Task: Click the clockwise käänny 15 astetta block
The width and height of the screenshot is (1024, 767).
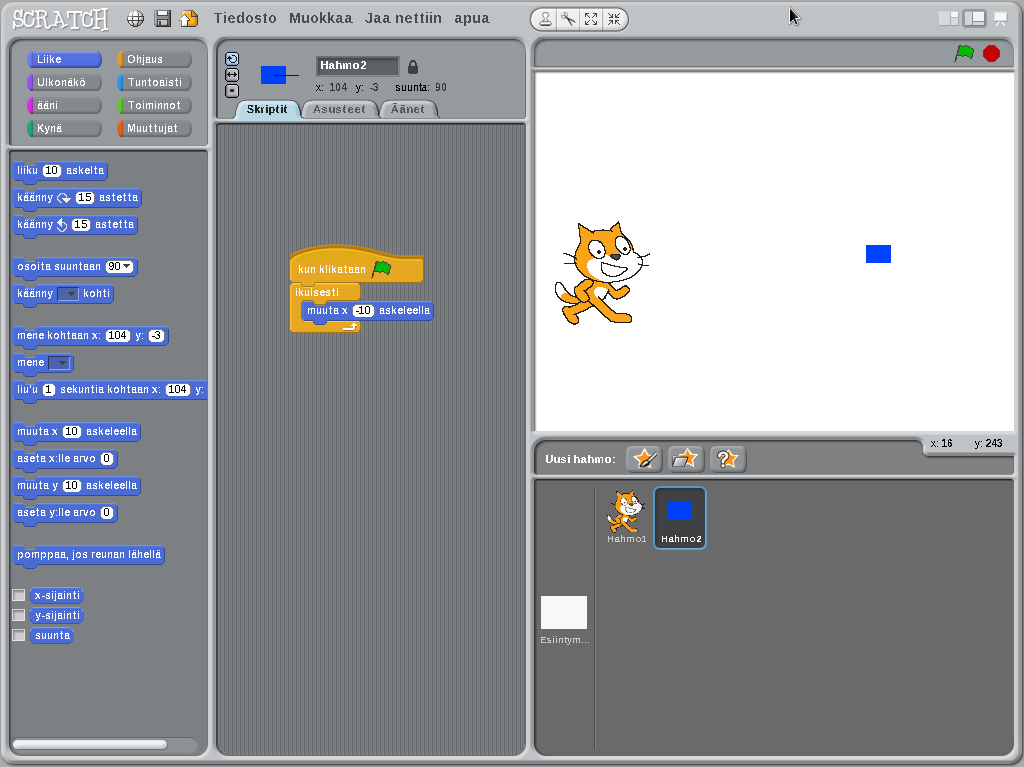Action: 78,197
